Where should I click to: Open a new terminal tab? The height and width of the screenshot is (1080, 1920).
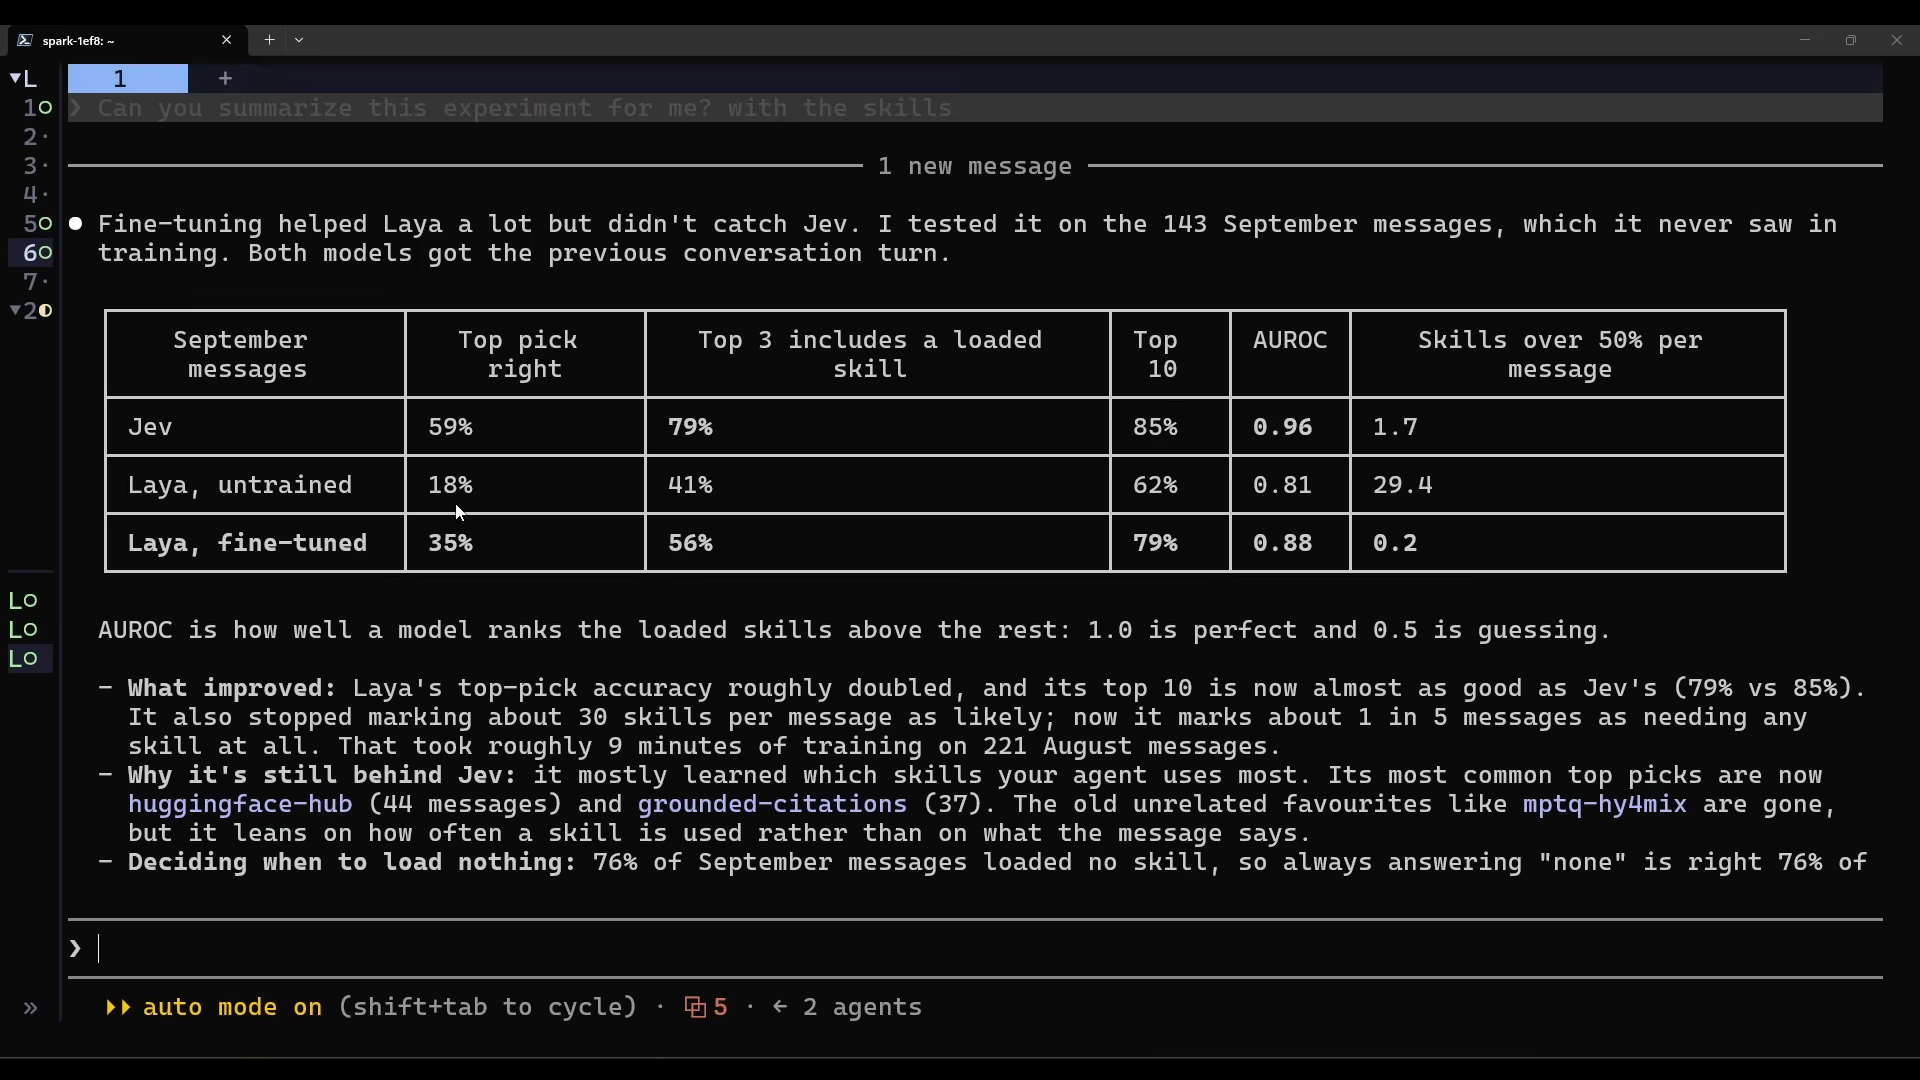click(269, 40)
